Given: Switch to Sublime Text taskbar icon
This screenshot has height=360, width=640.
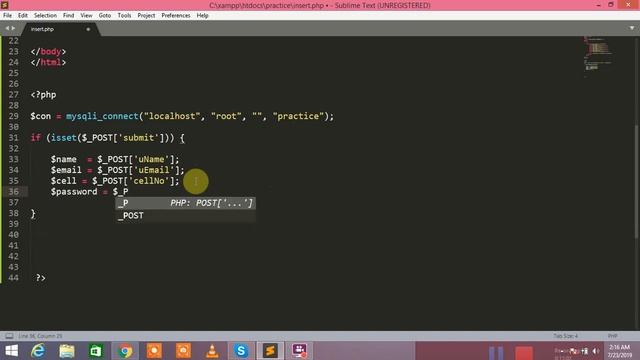Looking at the screenshot, I should (x=270, y=351).
